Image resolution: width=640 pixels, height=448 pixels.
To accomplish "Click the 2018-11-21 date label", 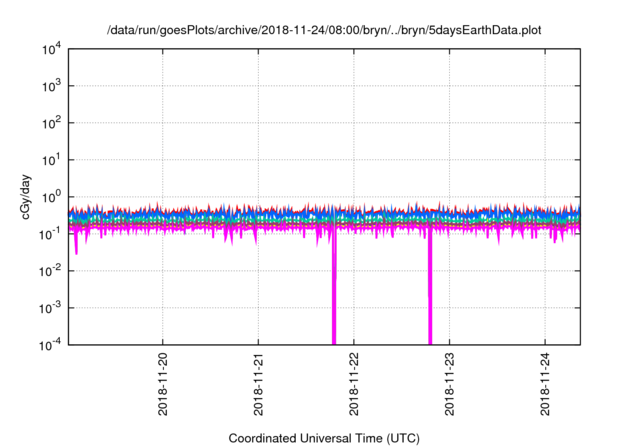I will [x=258, y=384].
